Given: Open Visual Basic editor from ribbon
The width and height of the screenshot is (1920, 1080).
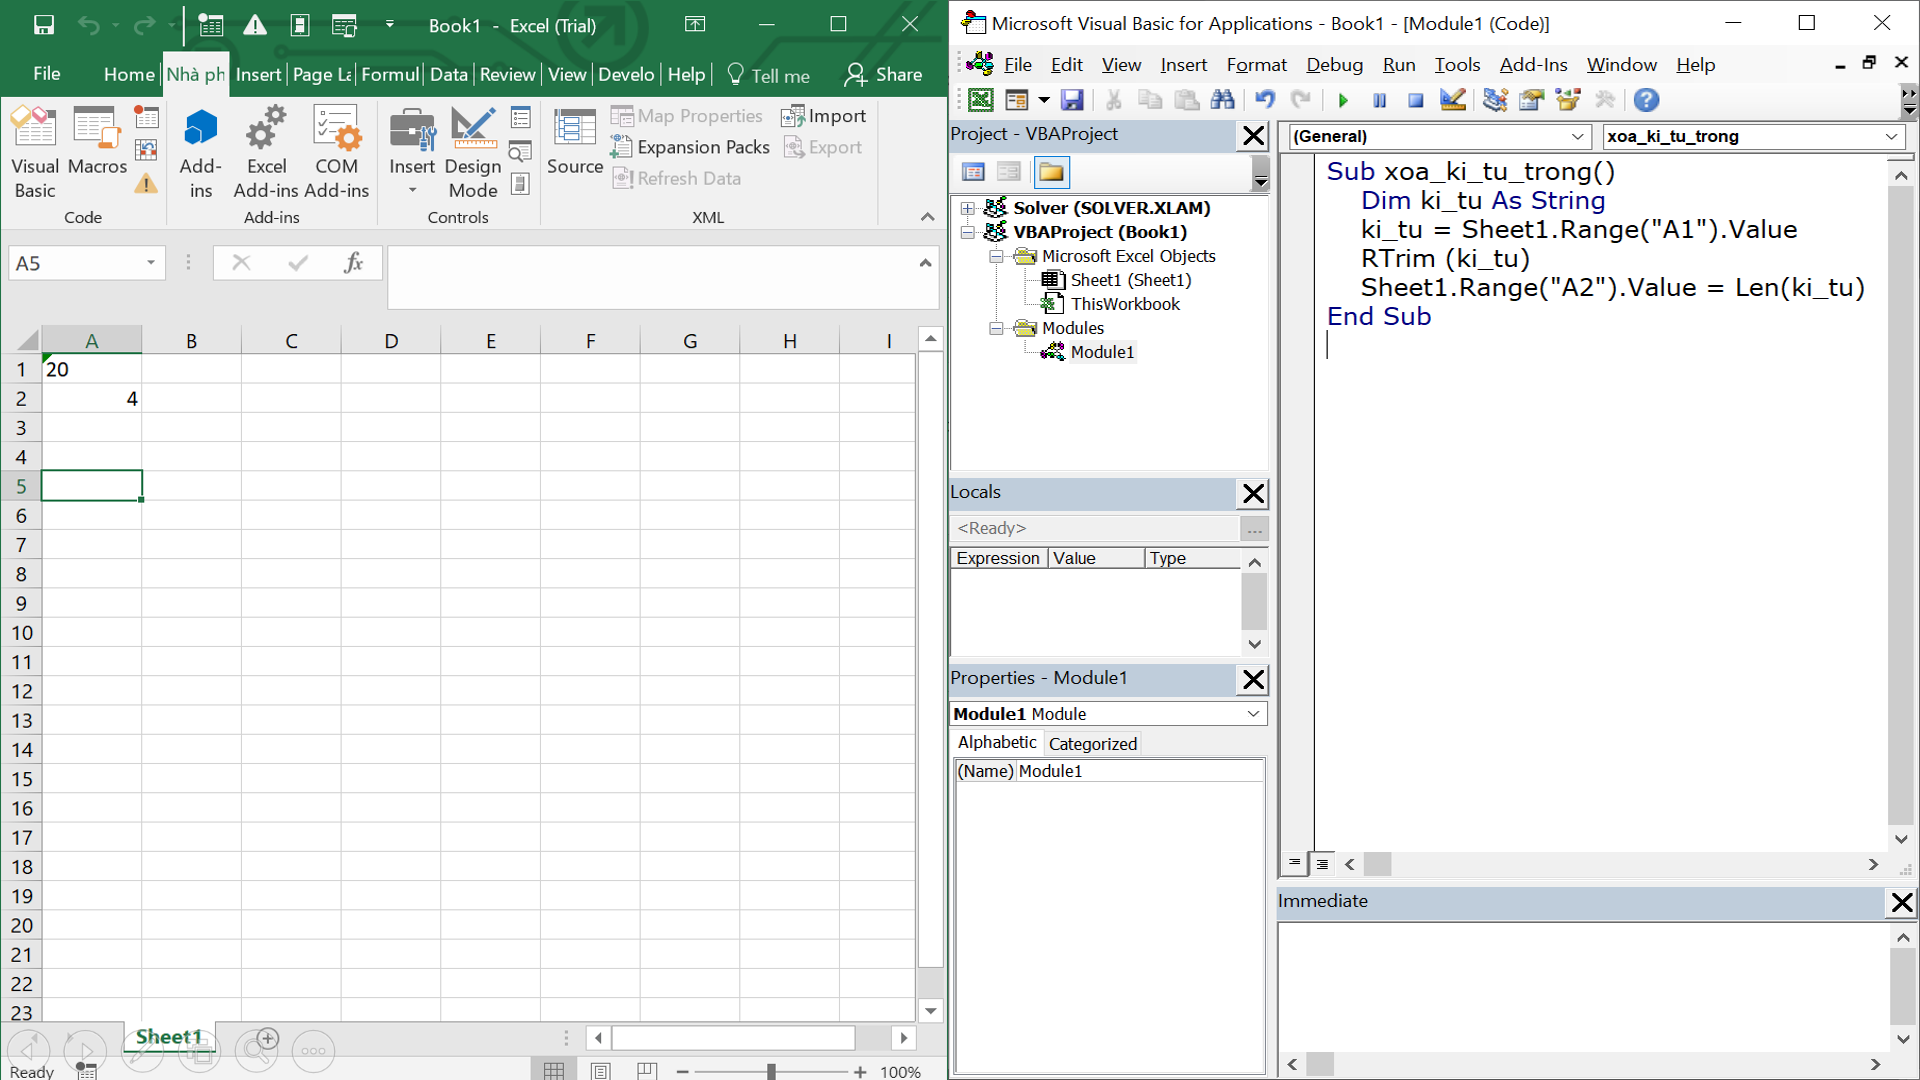Looking at the screenshot, I should click(35, 153).
